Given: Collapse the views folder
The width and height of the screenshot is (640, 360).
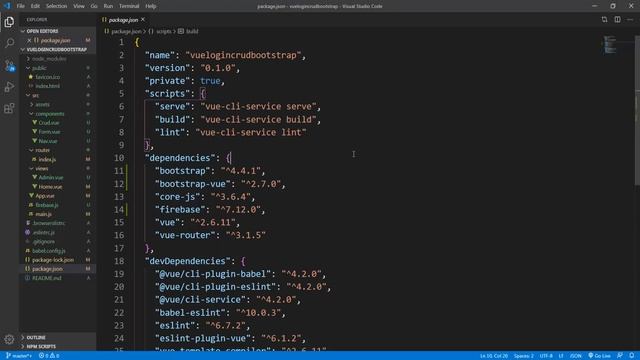Looking at the screenshot, I should click(x=57, y=168).
